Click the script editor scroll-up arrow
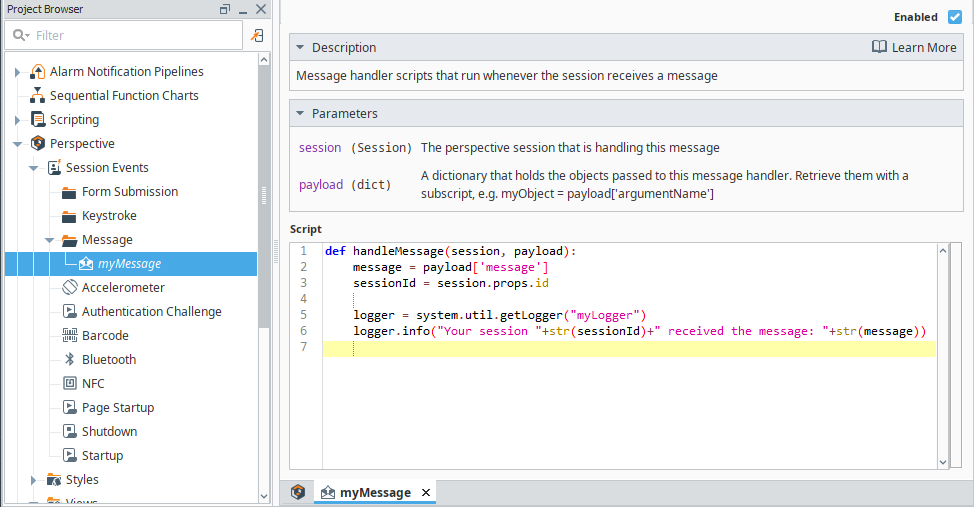 click(x=943, y=250)
